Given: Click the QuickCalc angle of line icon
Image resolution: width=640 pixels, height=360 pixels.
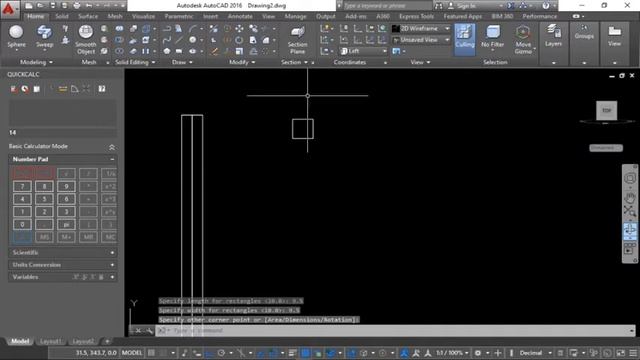Looking at the screenshot, I should point(74,89).
